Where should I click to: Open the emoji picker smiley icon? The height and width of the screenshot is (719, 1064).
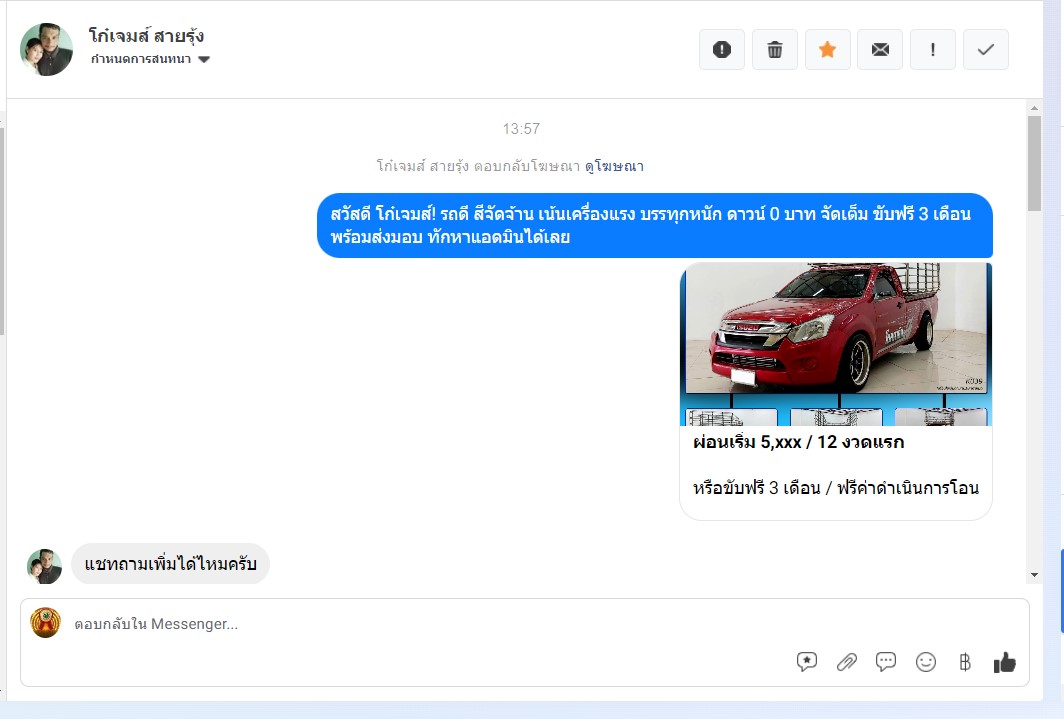coord(926,661)
